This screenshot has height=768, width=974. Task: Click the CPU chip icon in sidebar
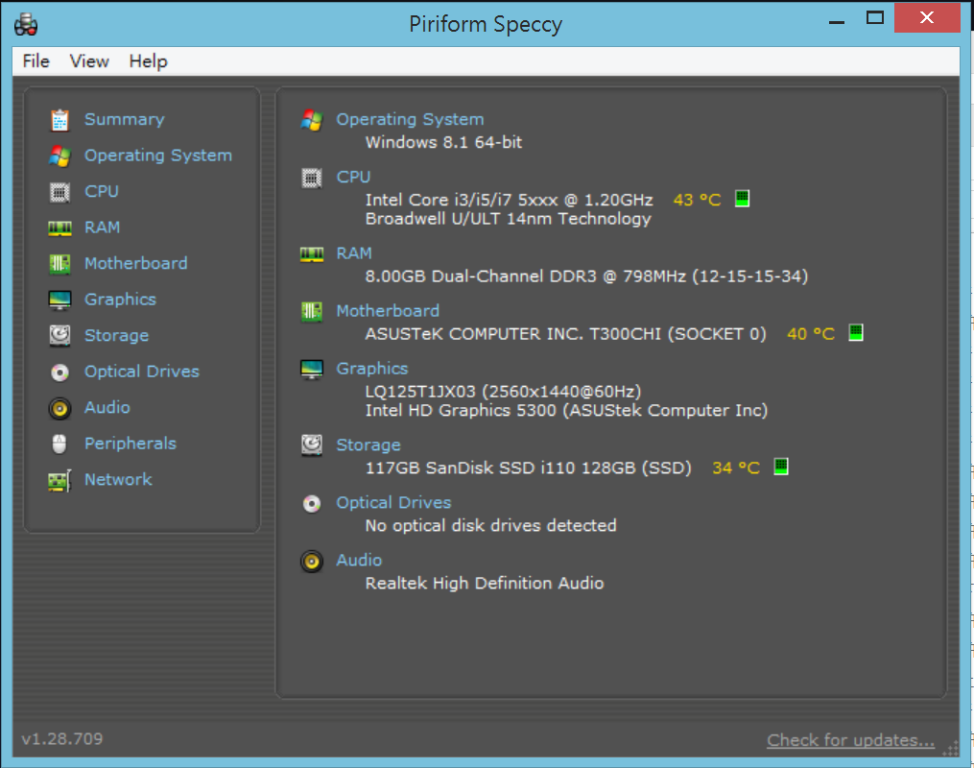point(60,192)
